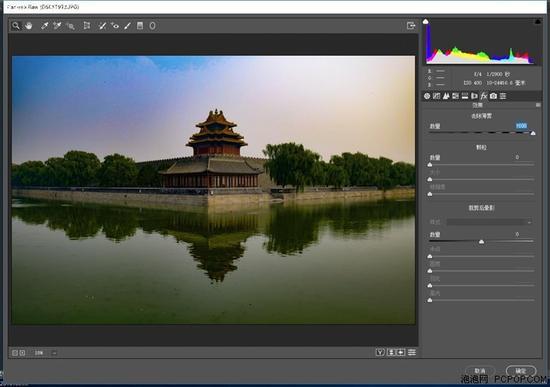Open the Effects panel options menu
The width and height of the screenshot is (550, 387).
538,105
